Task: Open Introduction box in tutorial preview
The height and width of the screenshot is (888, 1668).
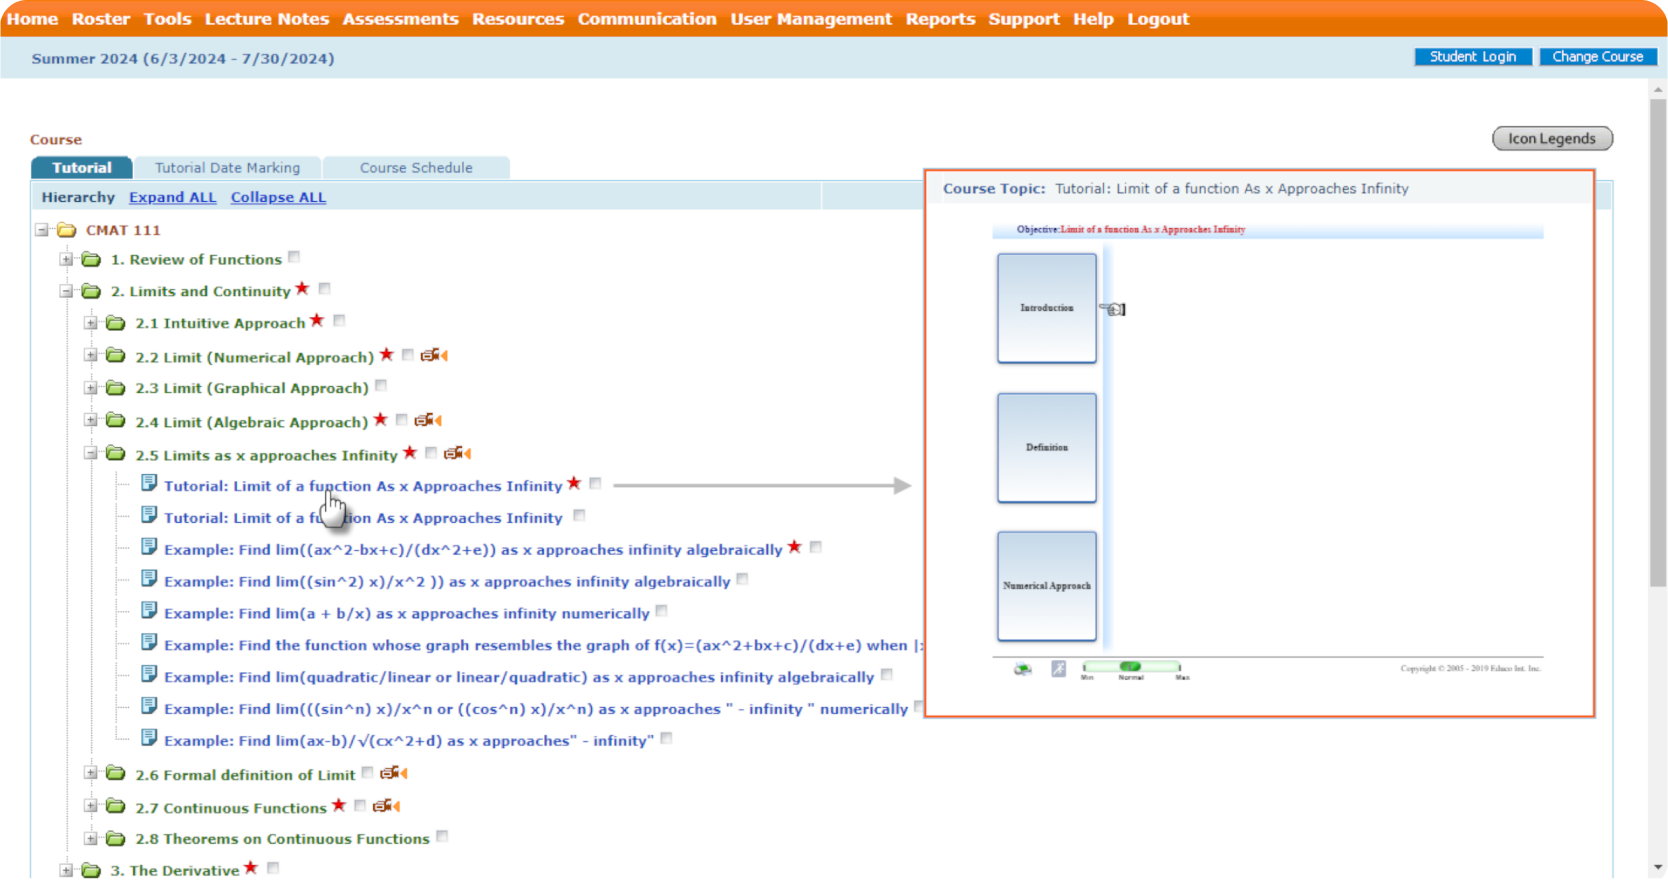Action: click(x=1046, y=308)
